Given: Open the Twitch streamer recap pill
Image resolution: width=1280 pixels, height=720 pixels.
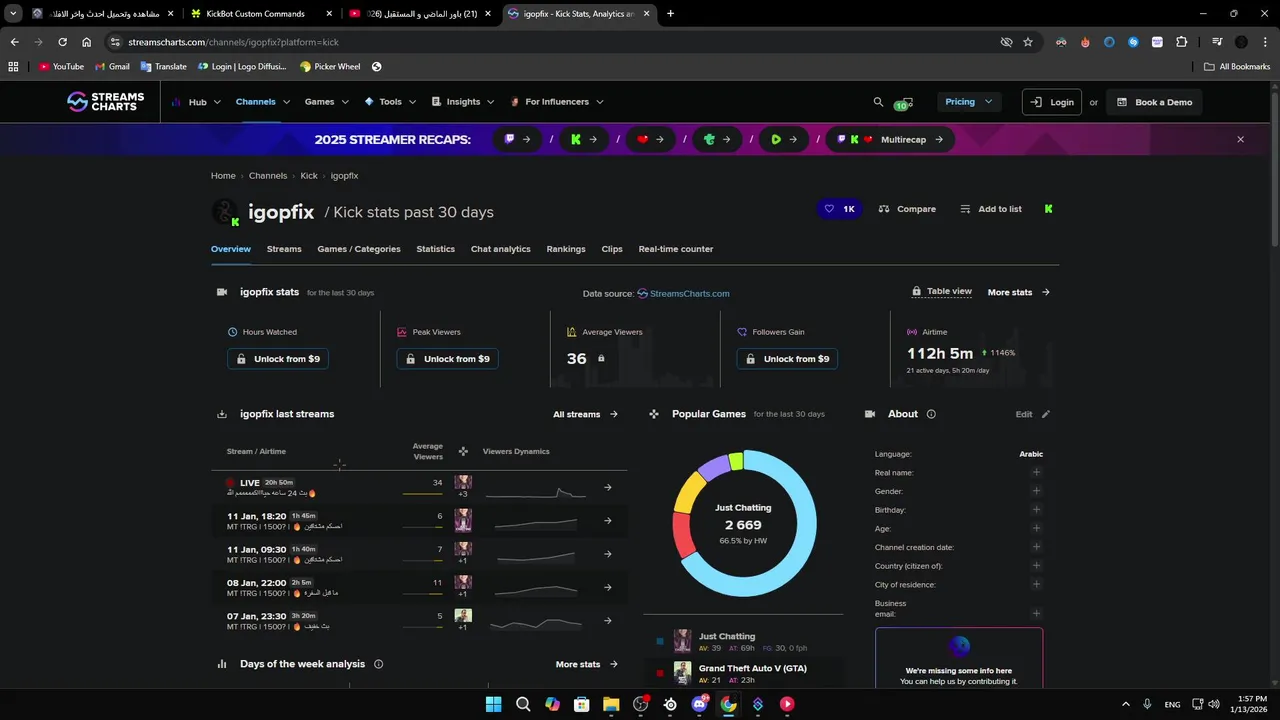Looking at the screenshot, I should pyautogui.click(x=518, y=140).
